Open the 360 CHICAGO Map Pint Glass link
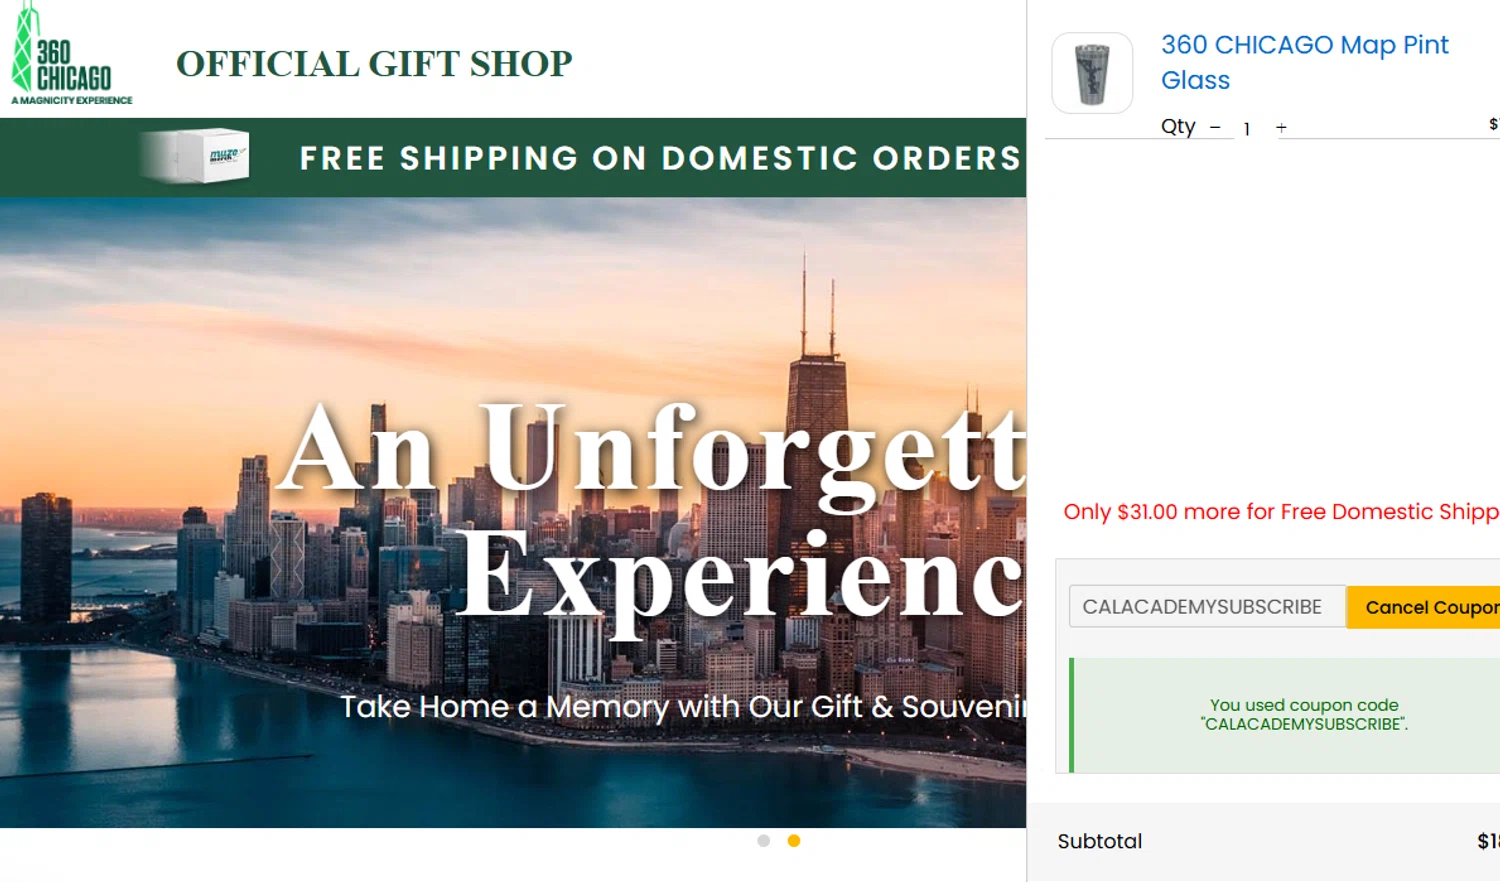Viewport: 1500px width, 882px height. point(1304,62)
